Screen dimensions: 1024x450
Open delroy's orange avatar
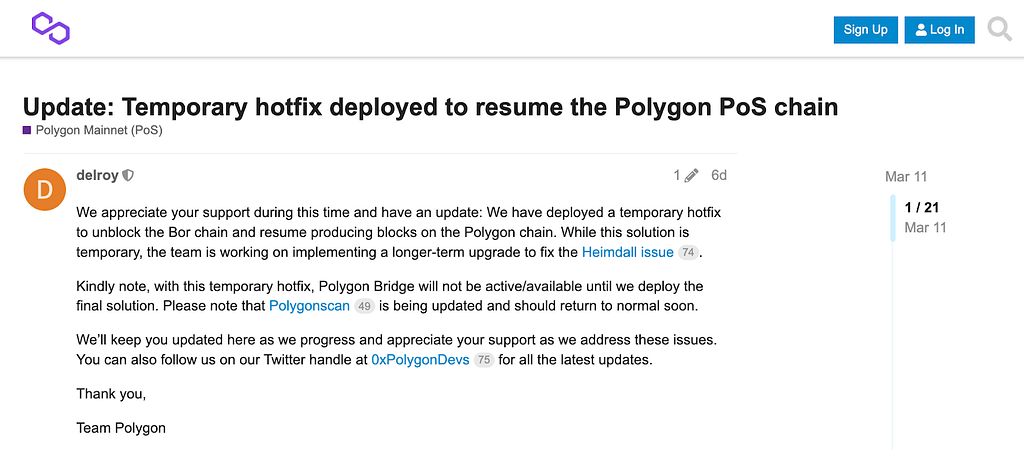tap(44, 189)
